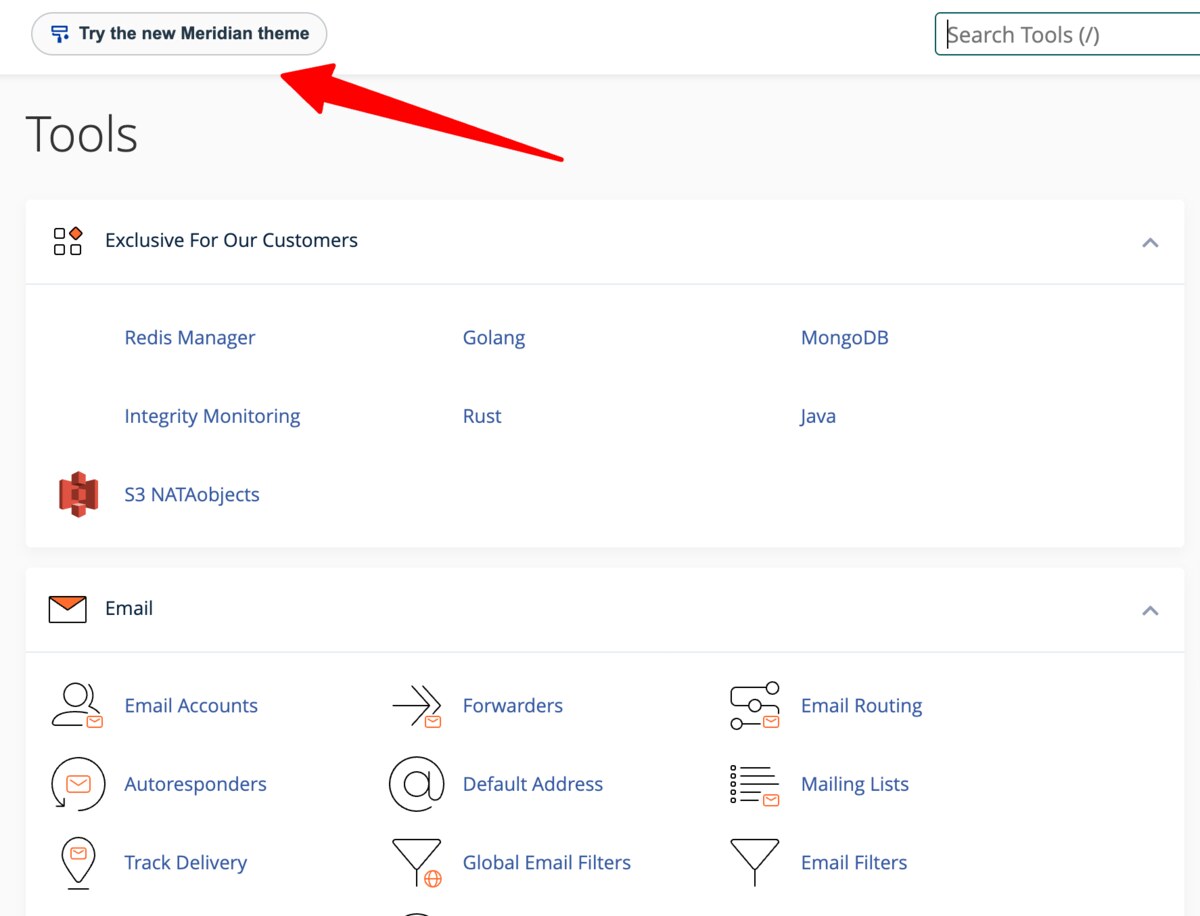Open the Track Delivery link
Screen dimensions: 1200x916
185,862
